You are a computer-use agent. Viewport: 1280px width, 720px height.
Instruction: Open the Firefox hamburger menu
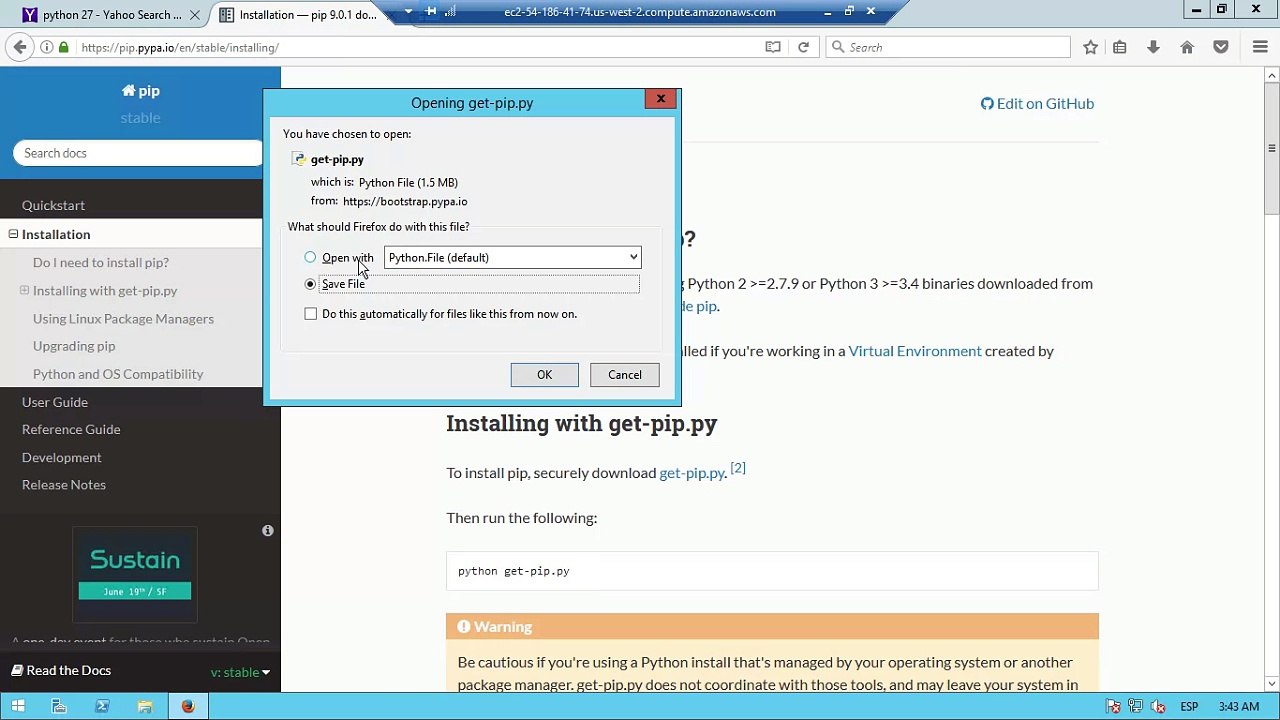(1260, 47)
